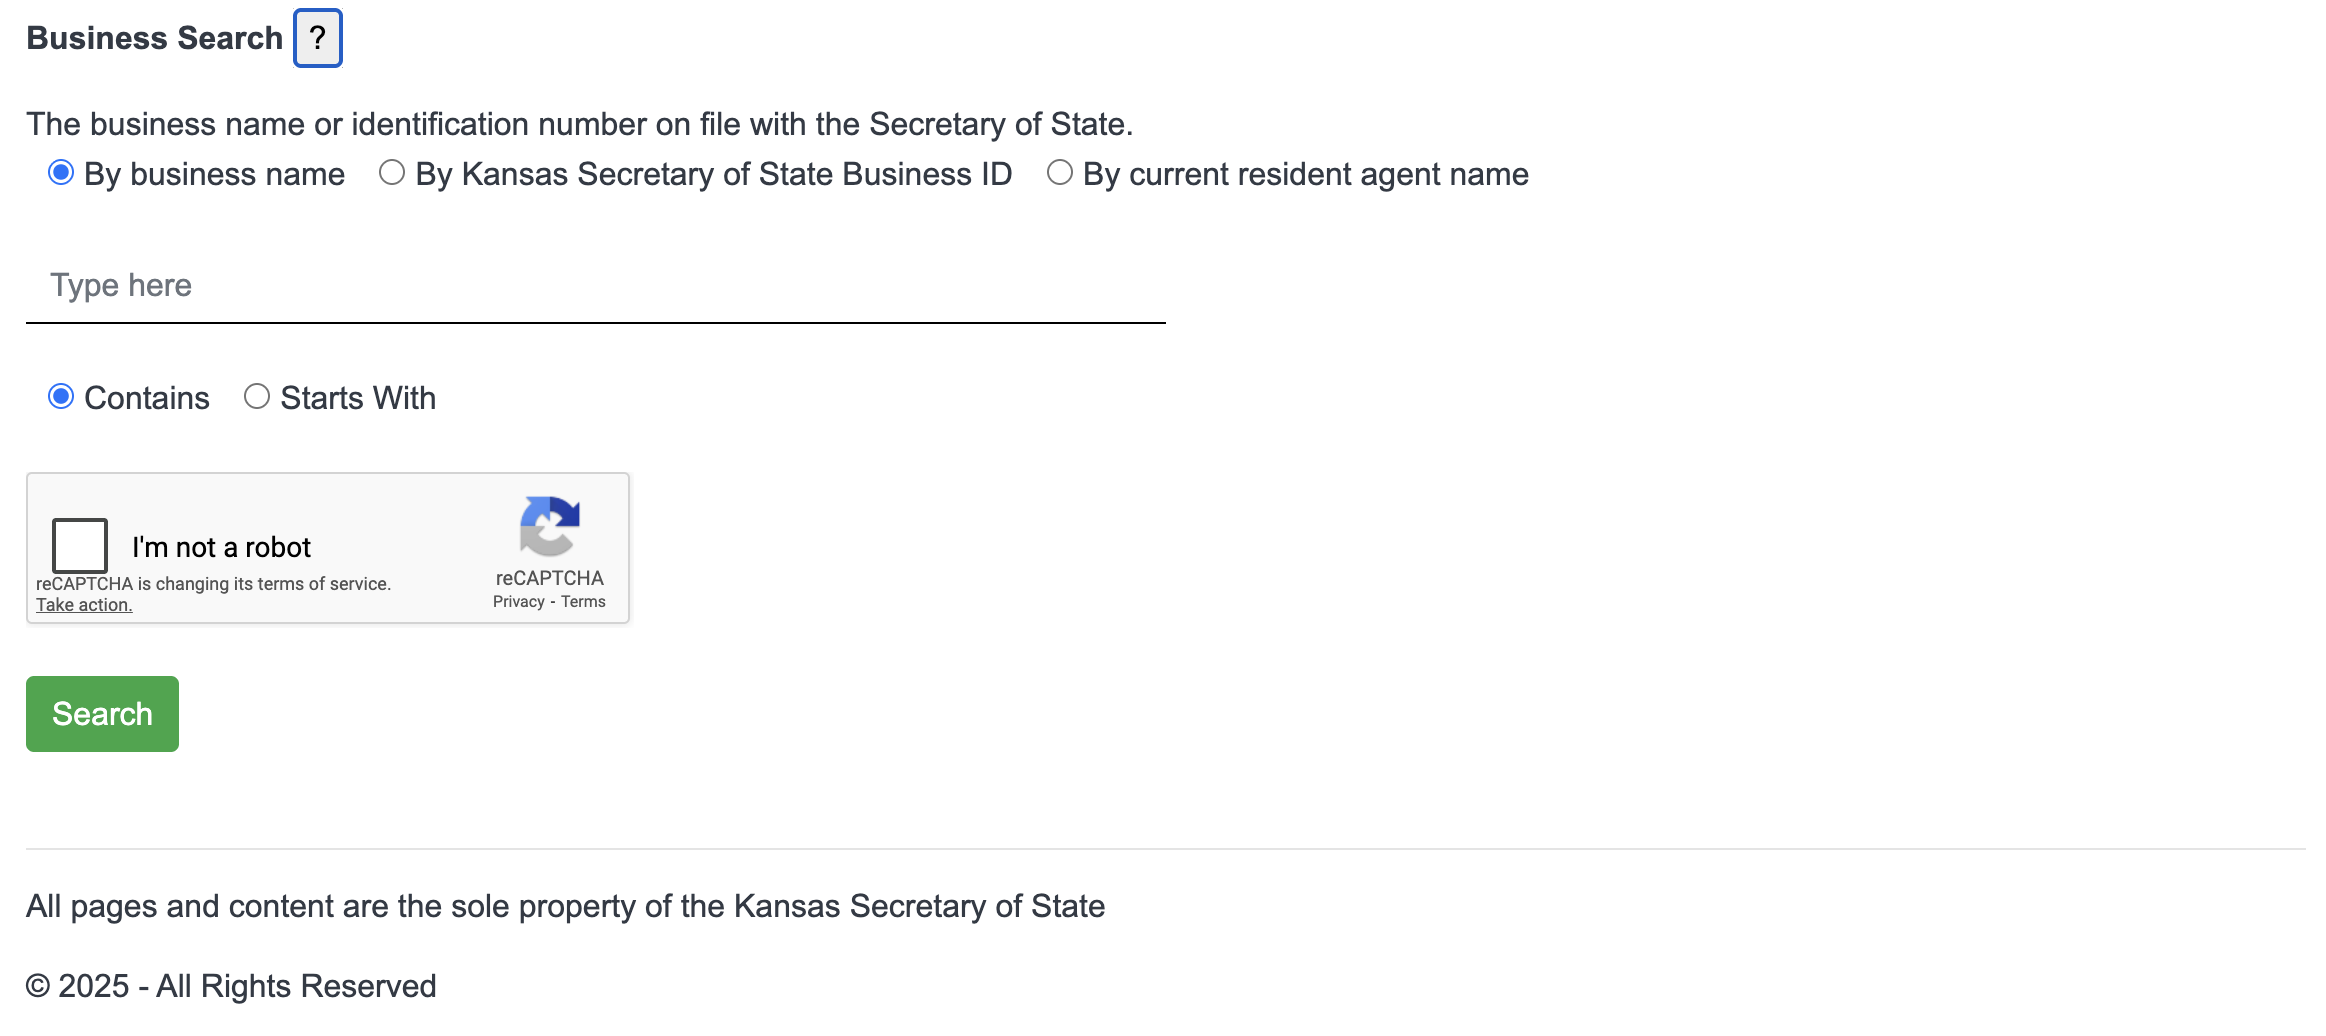Click the Secretary of State description sentence
Screen dimensions: 2326x1036
[579, 124]
